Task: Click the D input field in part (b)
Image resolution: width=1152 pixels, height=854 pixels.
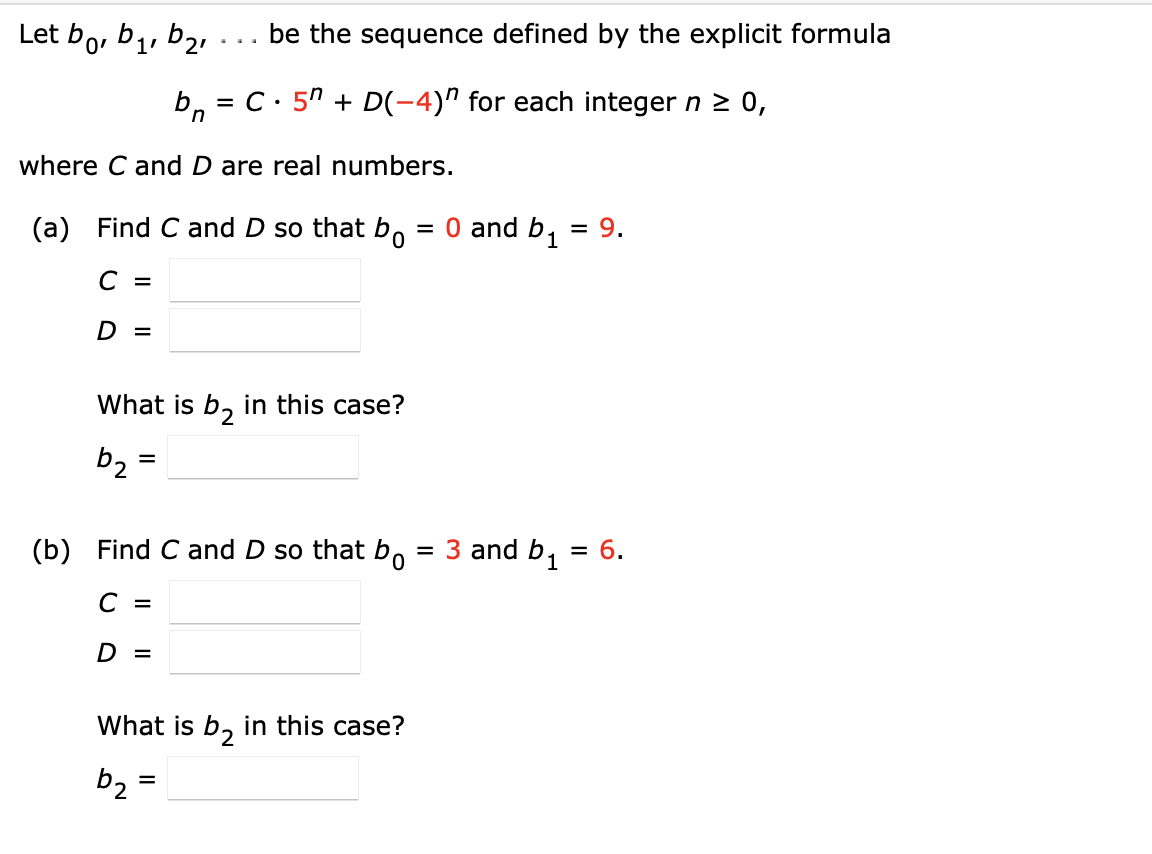Action: point(264,652)
